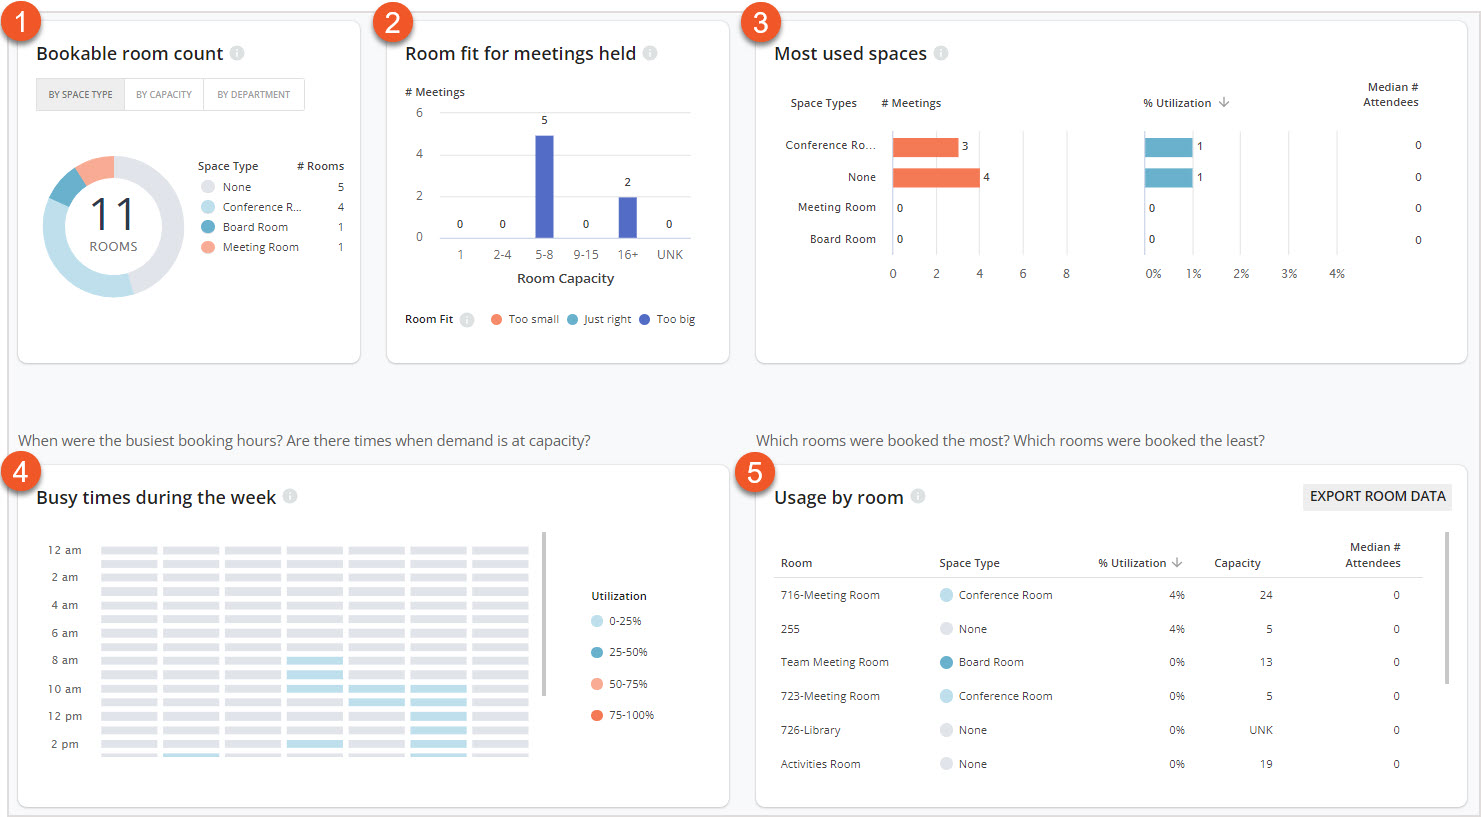The width and height of the screenshot is (1481, 817).
Task: Click the Room Fit legend info icon
Action: click(466, 319)
